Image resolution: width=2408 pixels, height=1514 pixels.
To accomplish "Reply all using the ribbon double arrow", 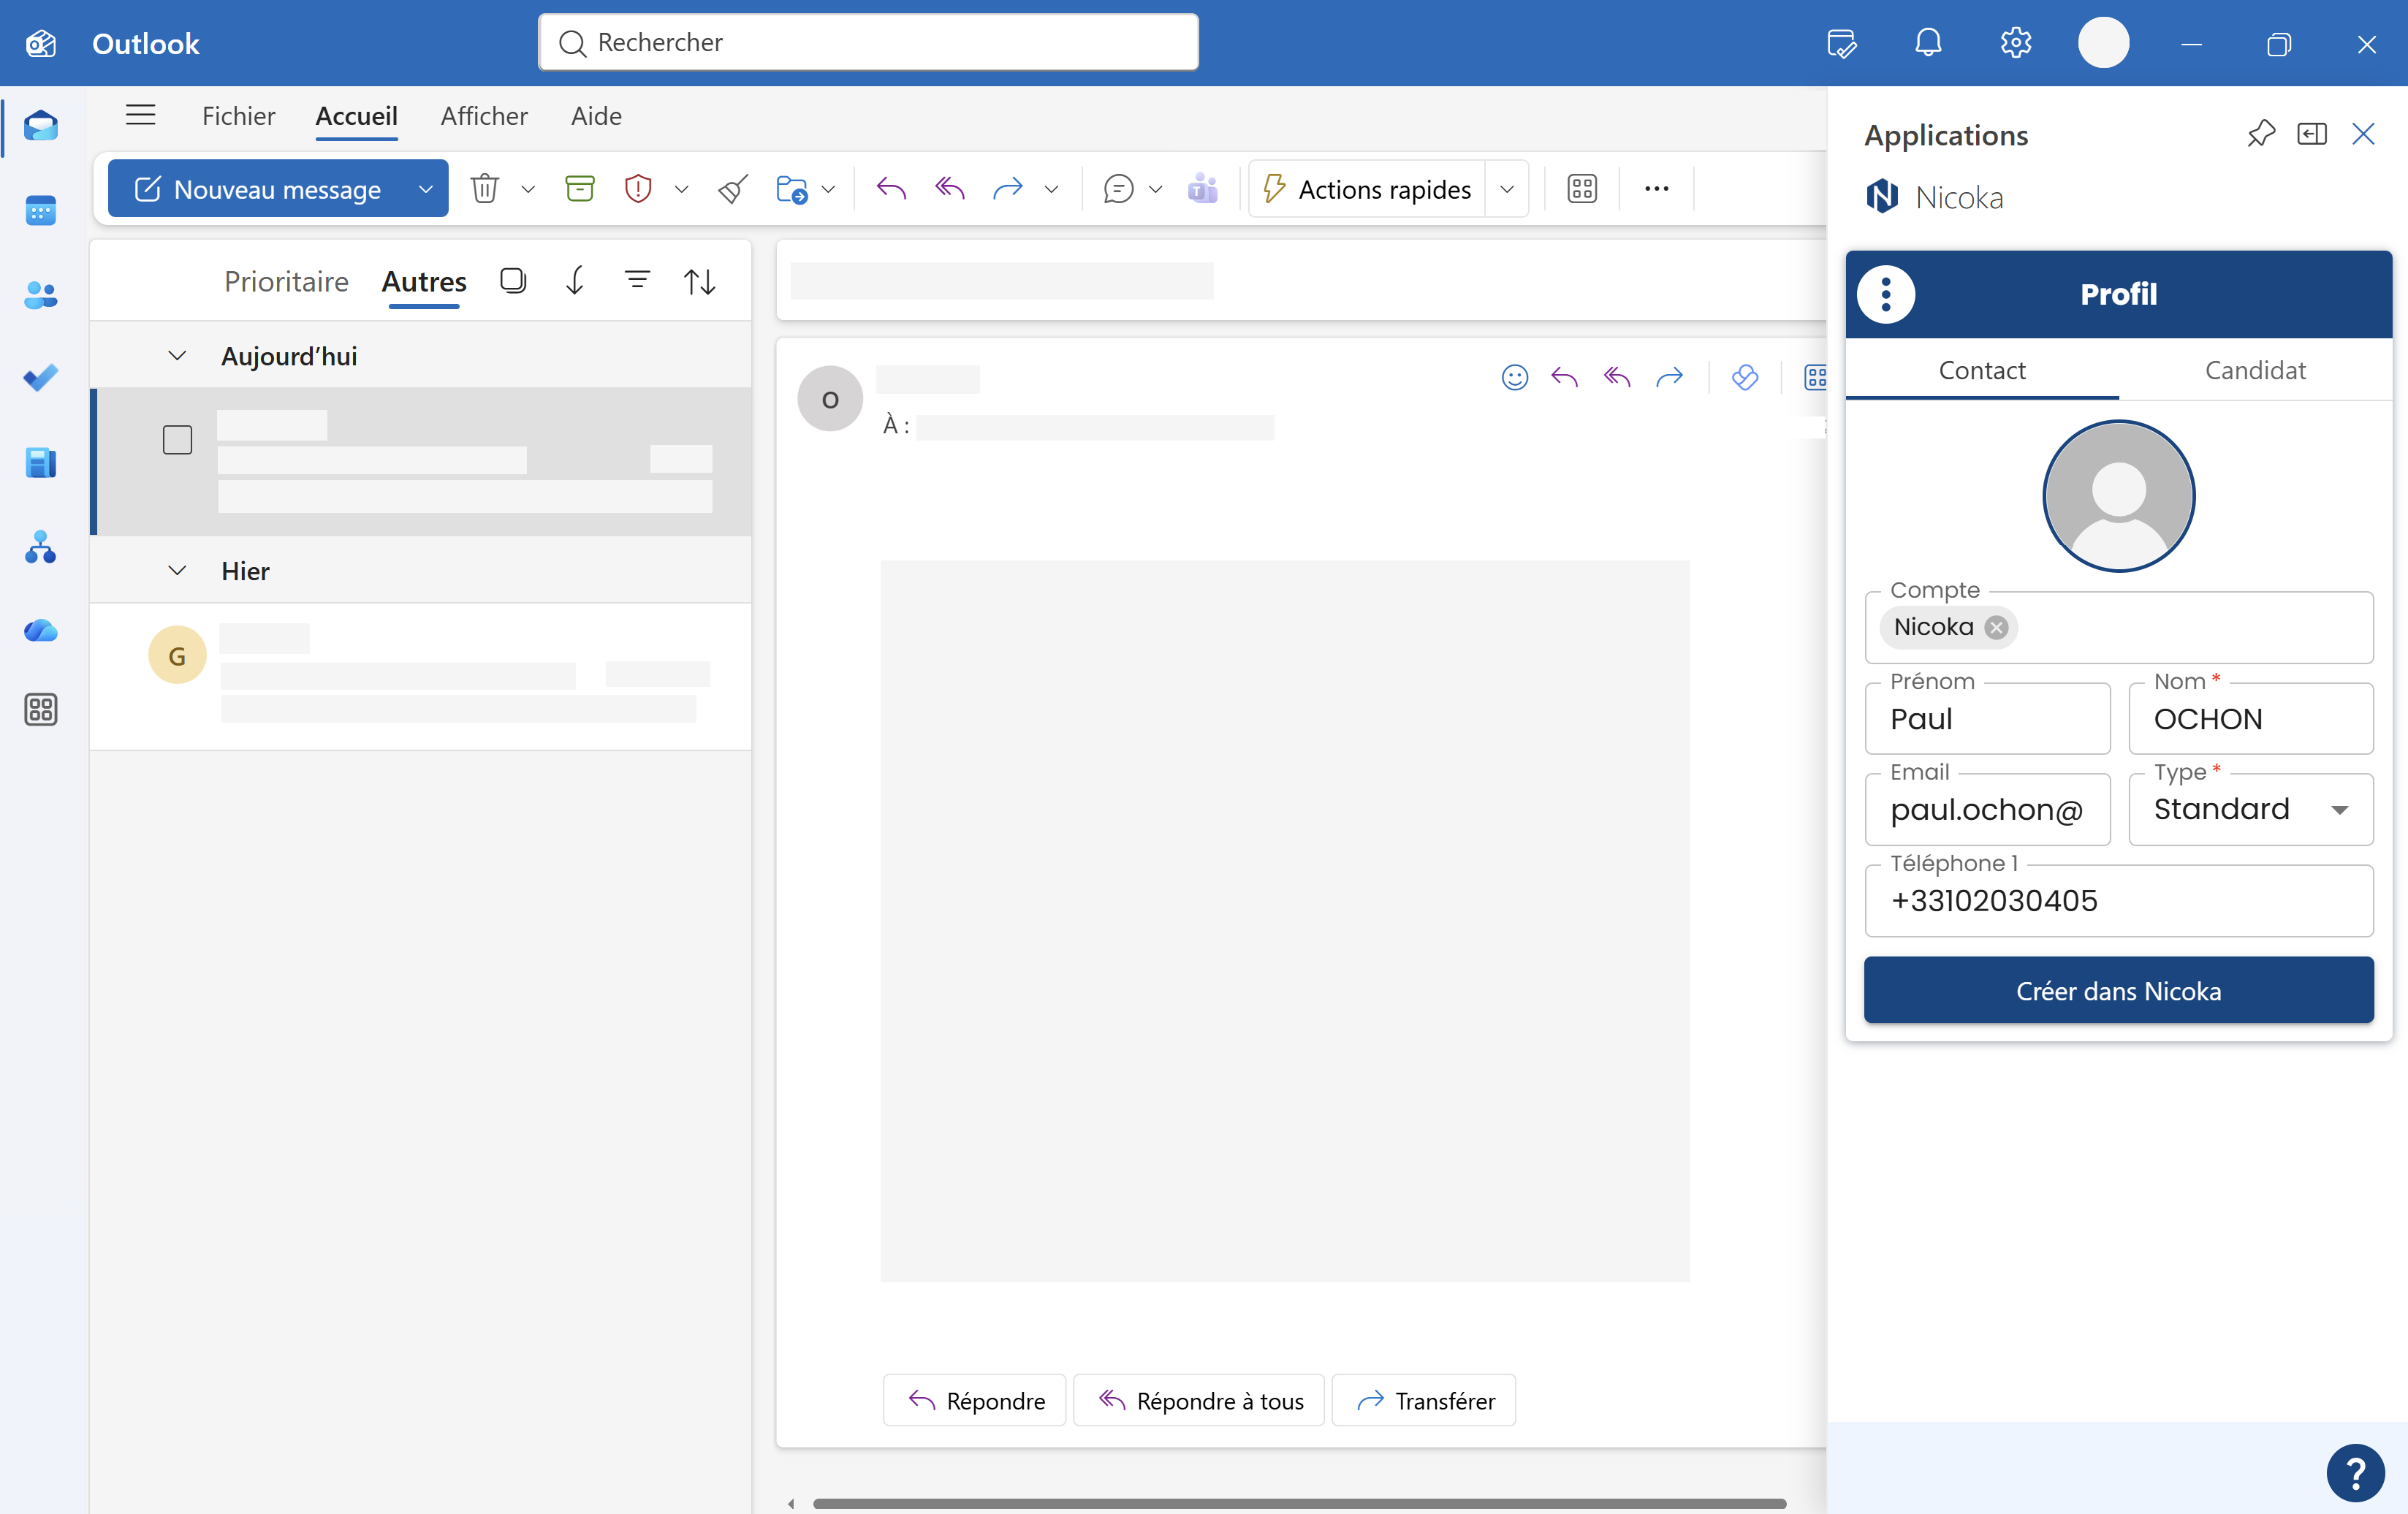I will [x=950, y=189].
